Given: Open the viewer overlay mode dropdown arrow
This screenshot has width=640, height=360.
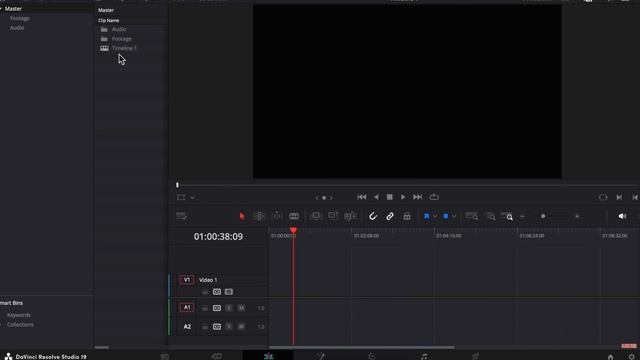Looking at the screenshot, I should 192,198.
